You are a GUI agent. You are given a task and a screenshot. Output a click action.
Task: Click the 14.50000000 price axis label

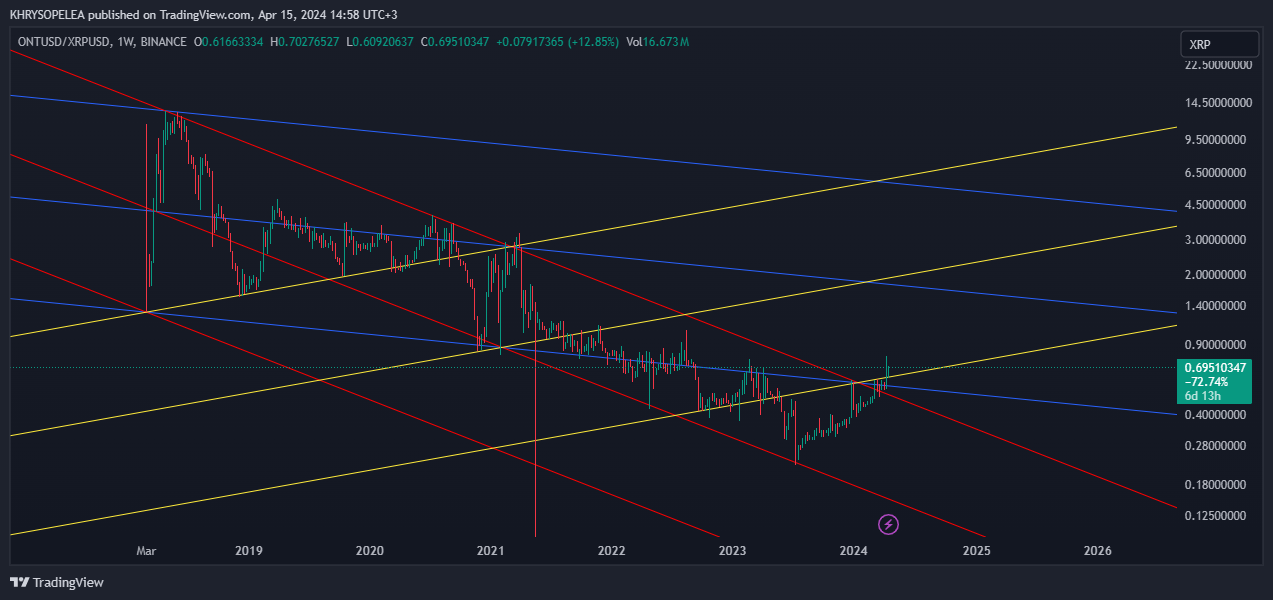coord(1218,103)
